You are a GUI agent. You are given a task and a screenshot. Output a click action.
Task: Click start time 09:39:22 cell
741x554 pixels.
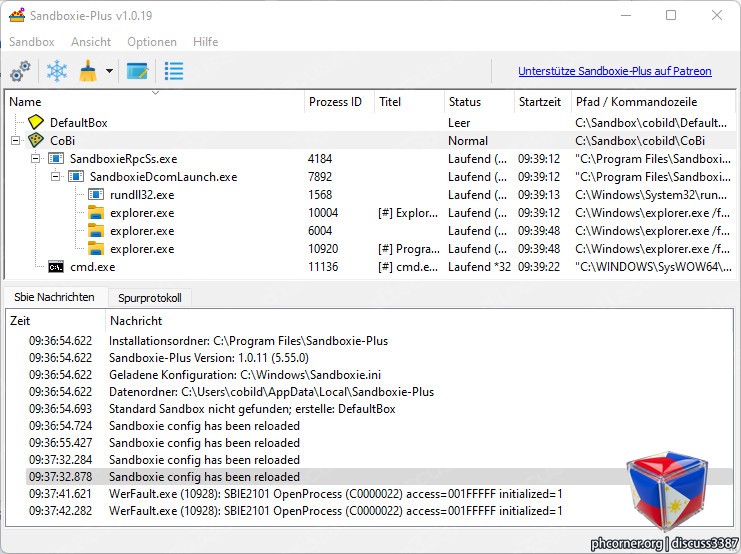pos(539,267)
